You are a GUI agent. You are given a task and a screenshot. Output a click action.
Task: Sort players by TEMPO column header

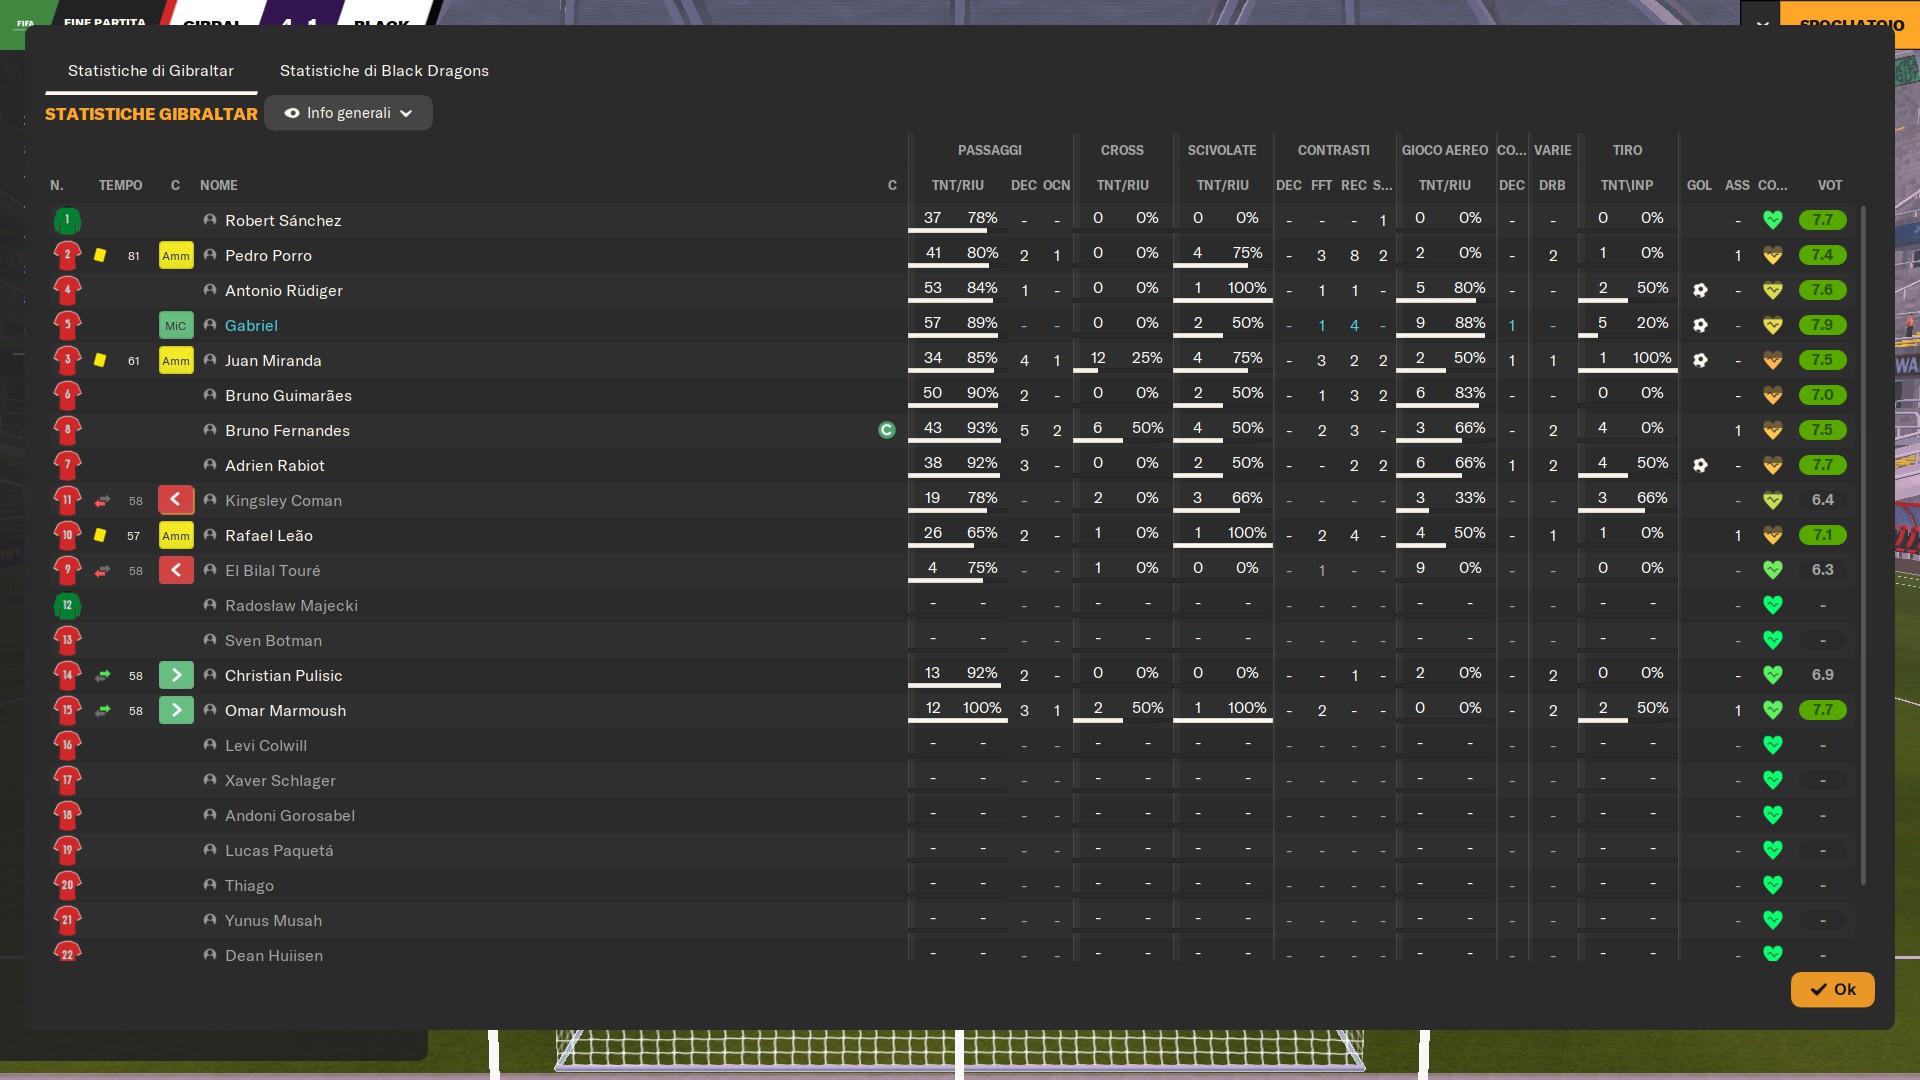pos(120,185)
